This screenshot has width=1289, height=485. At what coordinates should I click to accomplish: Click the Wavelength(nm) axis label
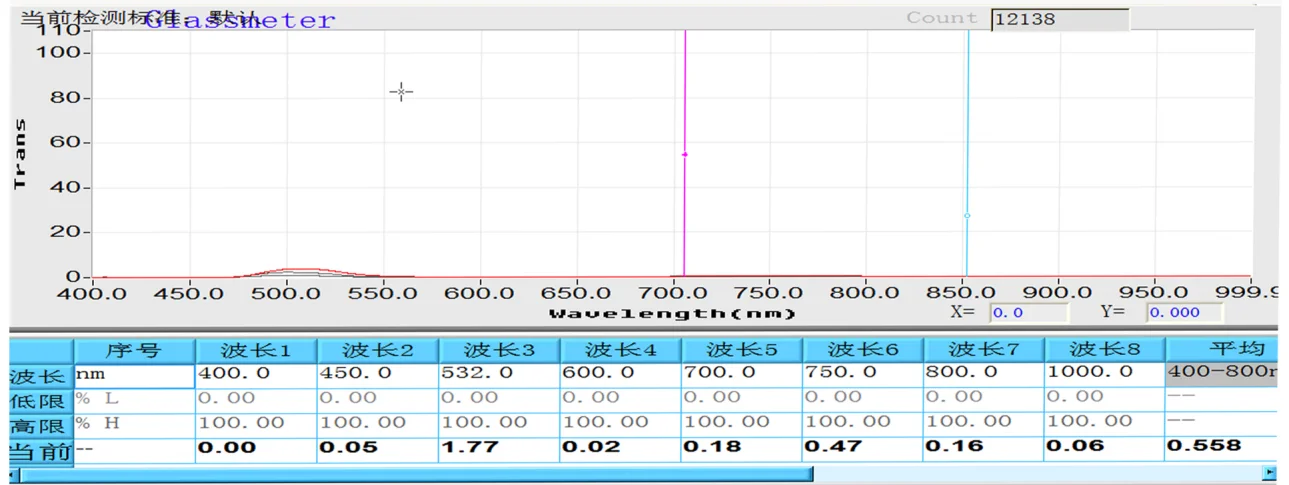point(673,314)
